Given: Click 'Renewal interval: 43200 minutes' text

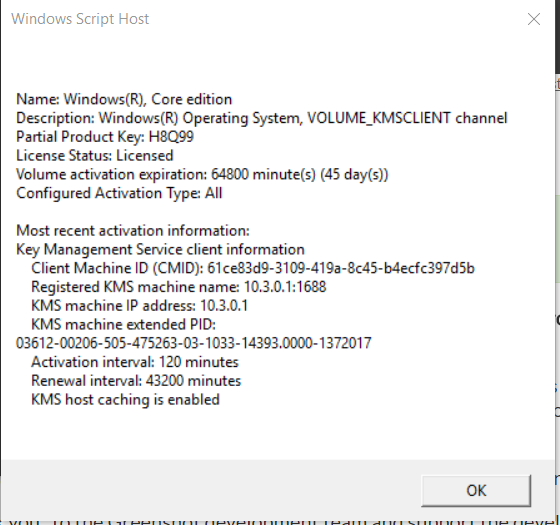Looking at the screenshot, I should pos(136,381).
